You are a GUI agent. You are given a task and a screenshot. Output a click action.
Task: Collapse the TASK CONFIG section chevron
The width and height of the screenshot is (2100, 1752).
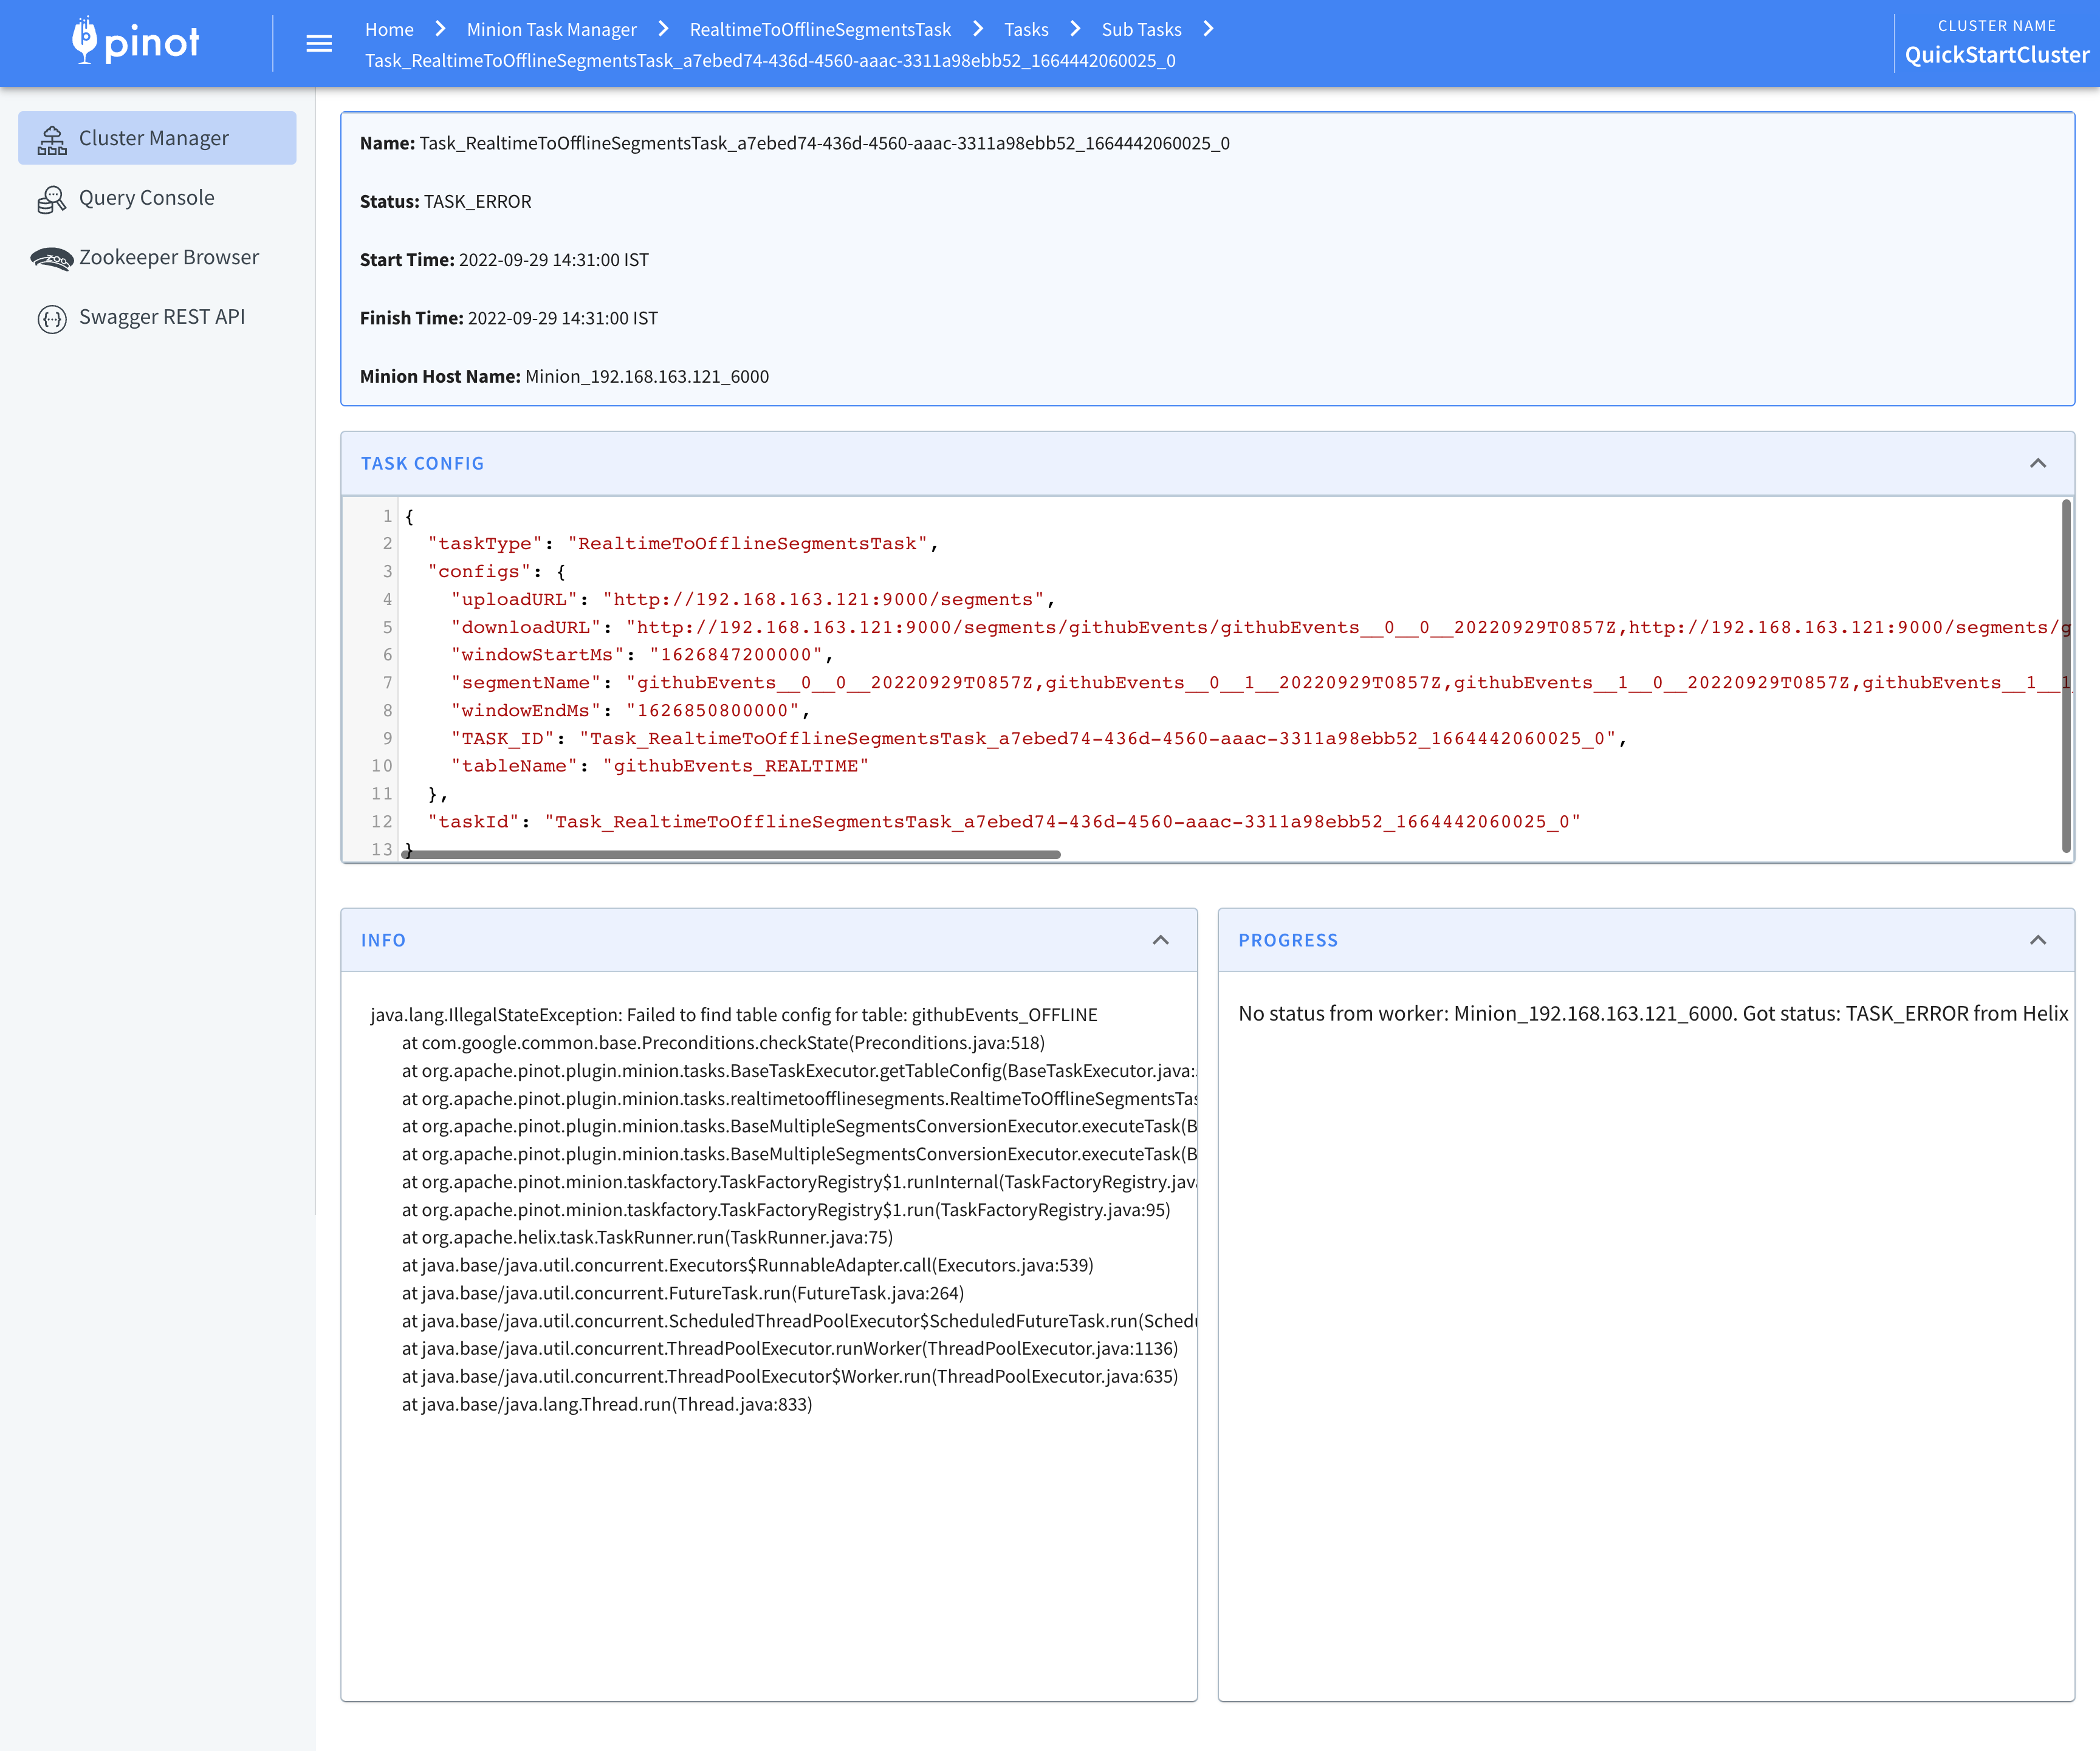point(2037,463)
